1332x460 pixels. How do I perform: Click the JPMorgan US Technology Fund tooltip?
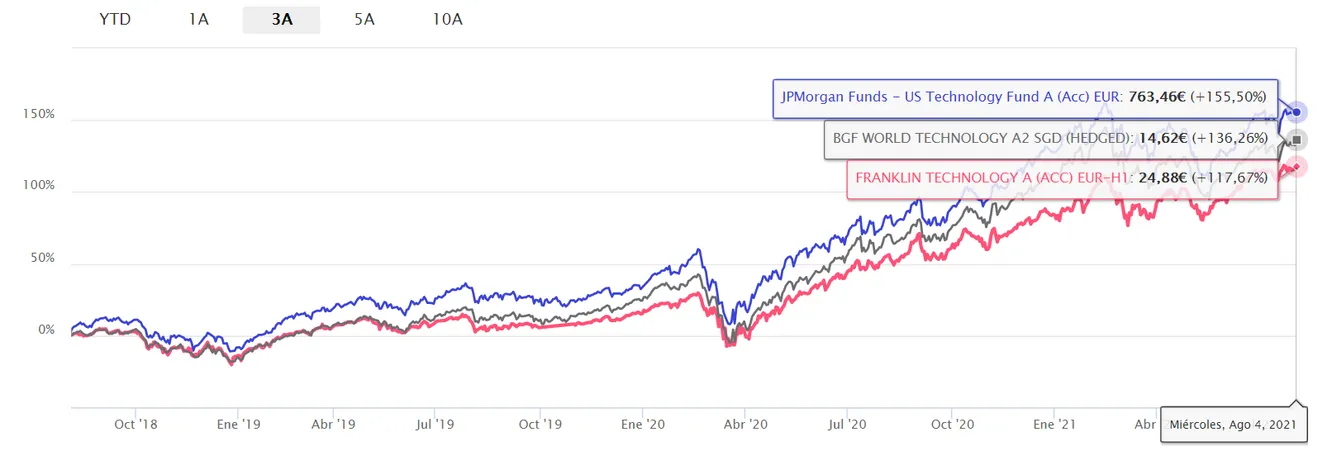coord(1025,98)
